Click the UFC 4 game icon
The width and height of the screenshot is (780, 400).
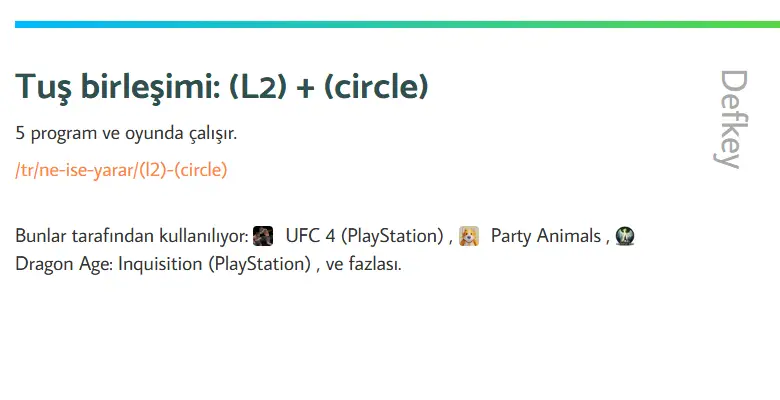[x=263, y=236]
